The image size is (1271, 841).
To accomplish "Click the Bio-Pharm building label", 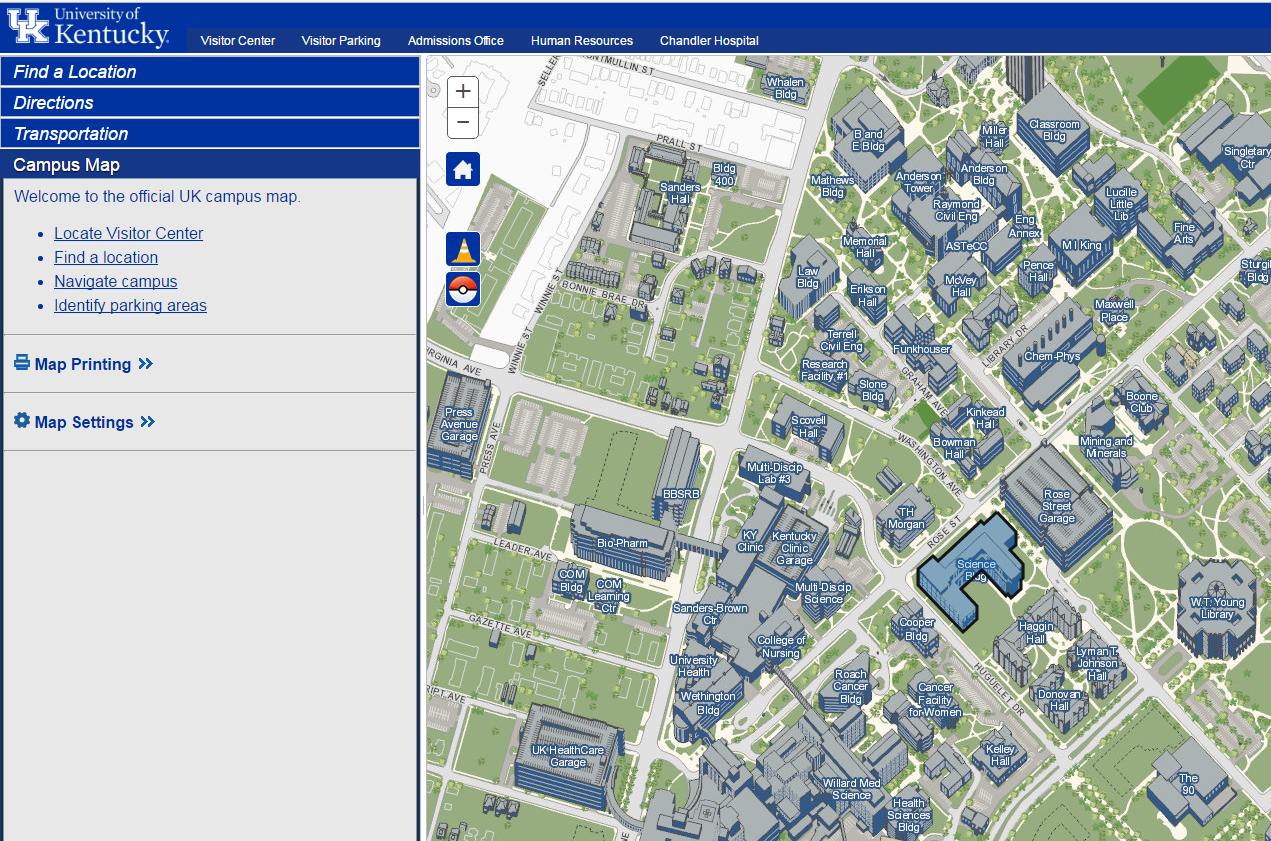I will pyautogui.click(x=622, y=544).
